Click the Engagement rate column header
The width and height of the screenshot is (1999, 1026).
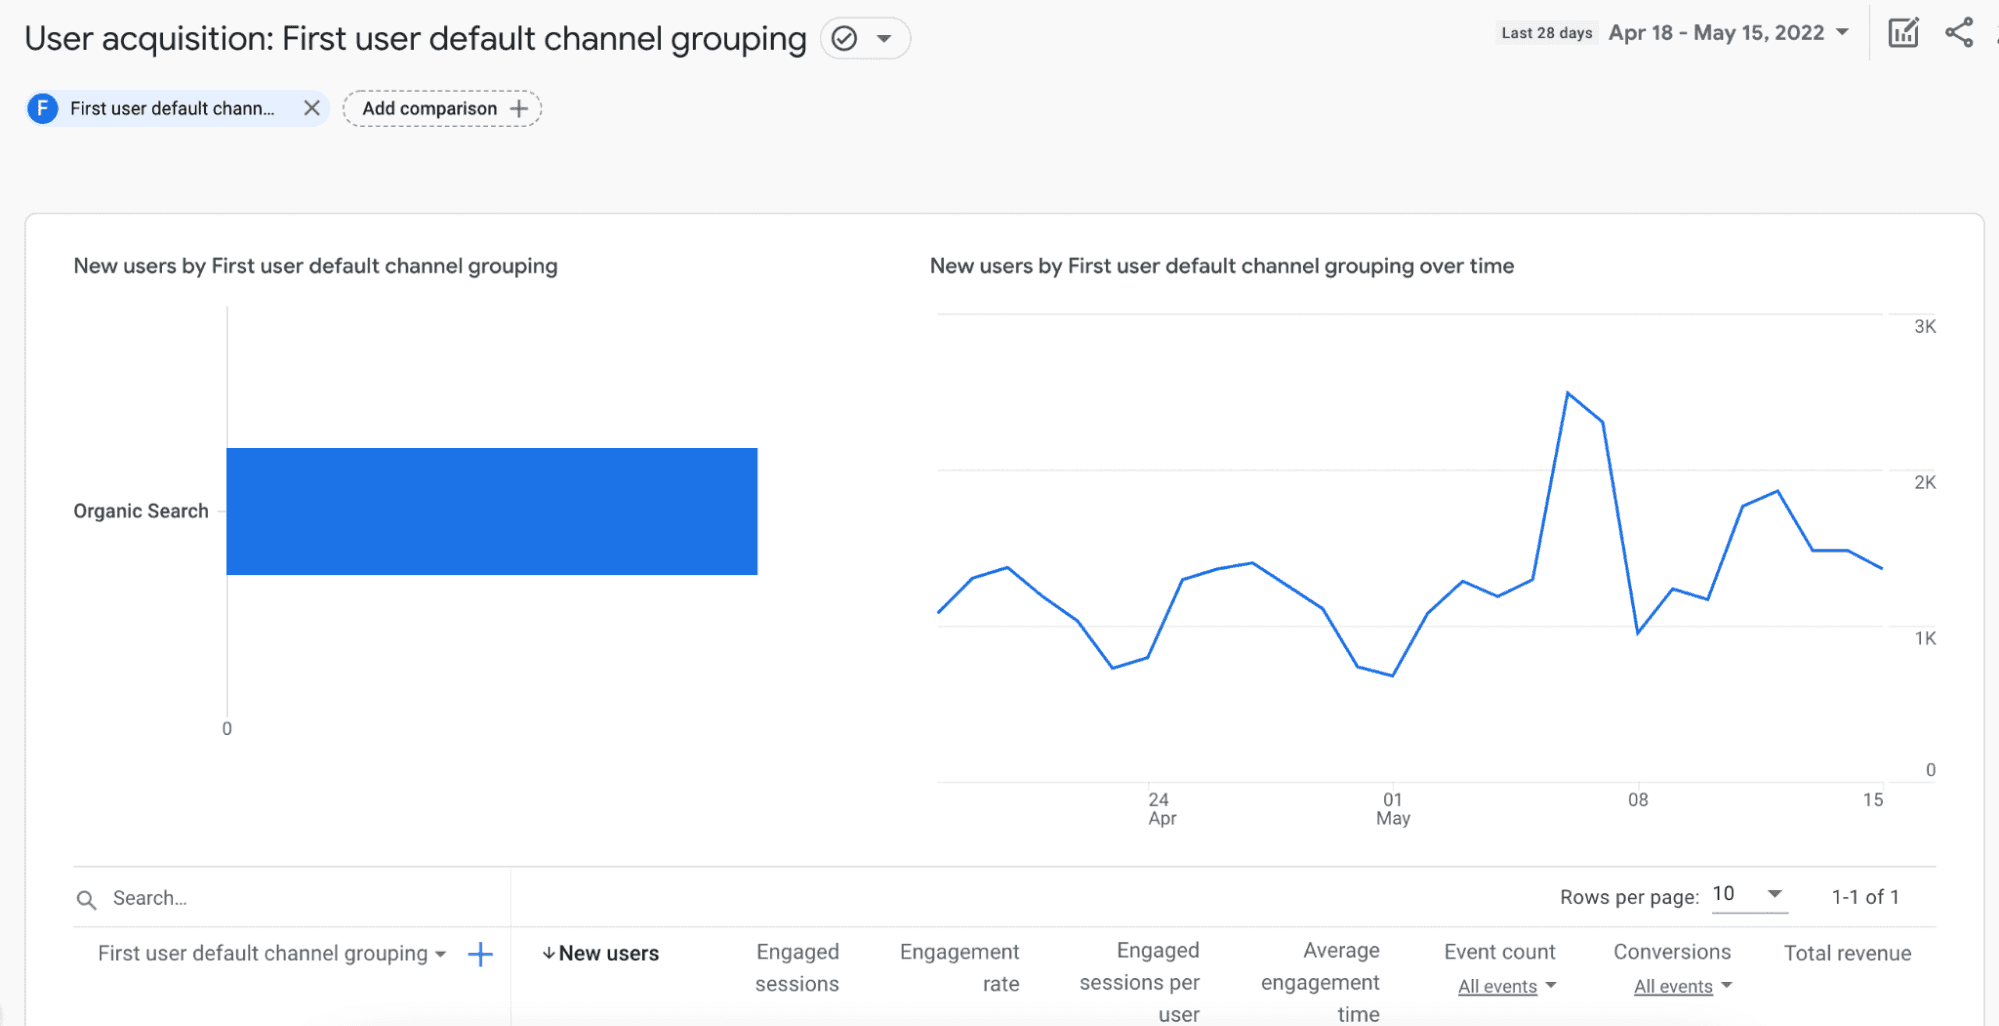pos(959,967)
